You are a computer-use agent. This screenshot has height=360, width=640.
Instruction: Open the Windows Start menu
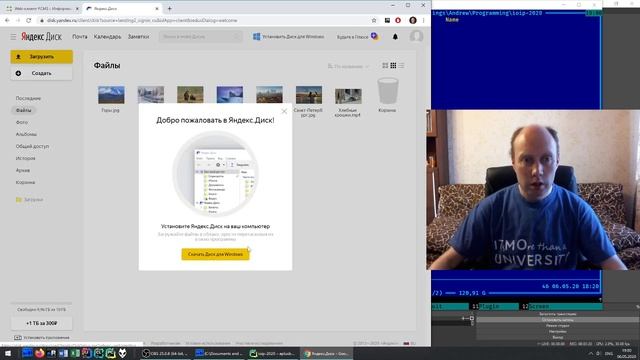tap(8, 353)
